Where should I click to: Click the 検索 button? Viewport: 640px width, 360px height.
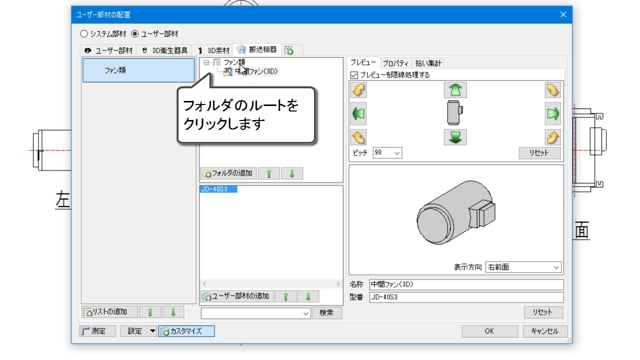pos(327,313)
